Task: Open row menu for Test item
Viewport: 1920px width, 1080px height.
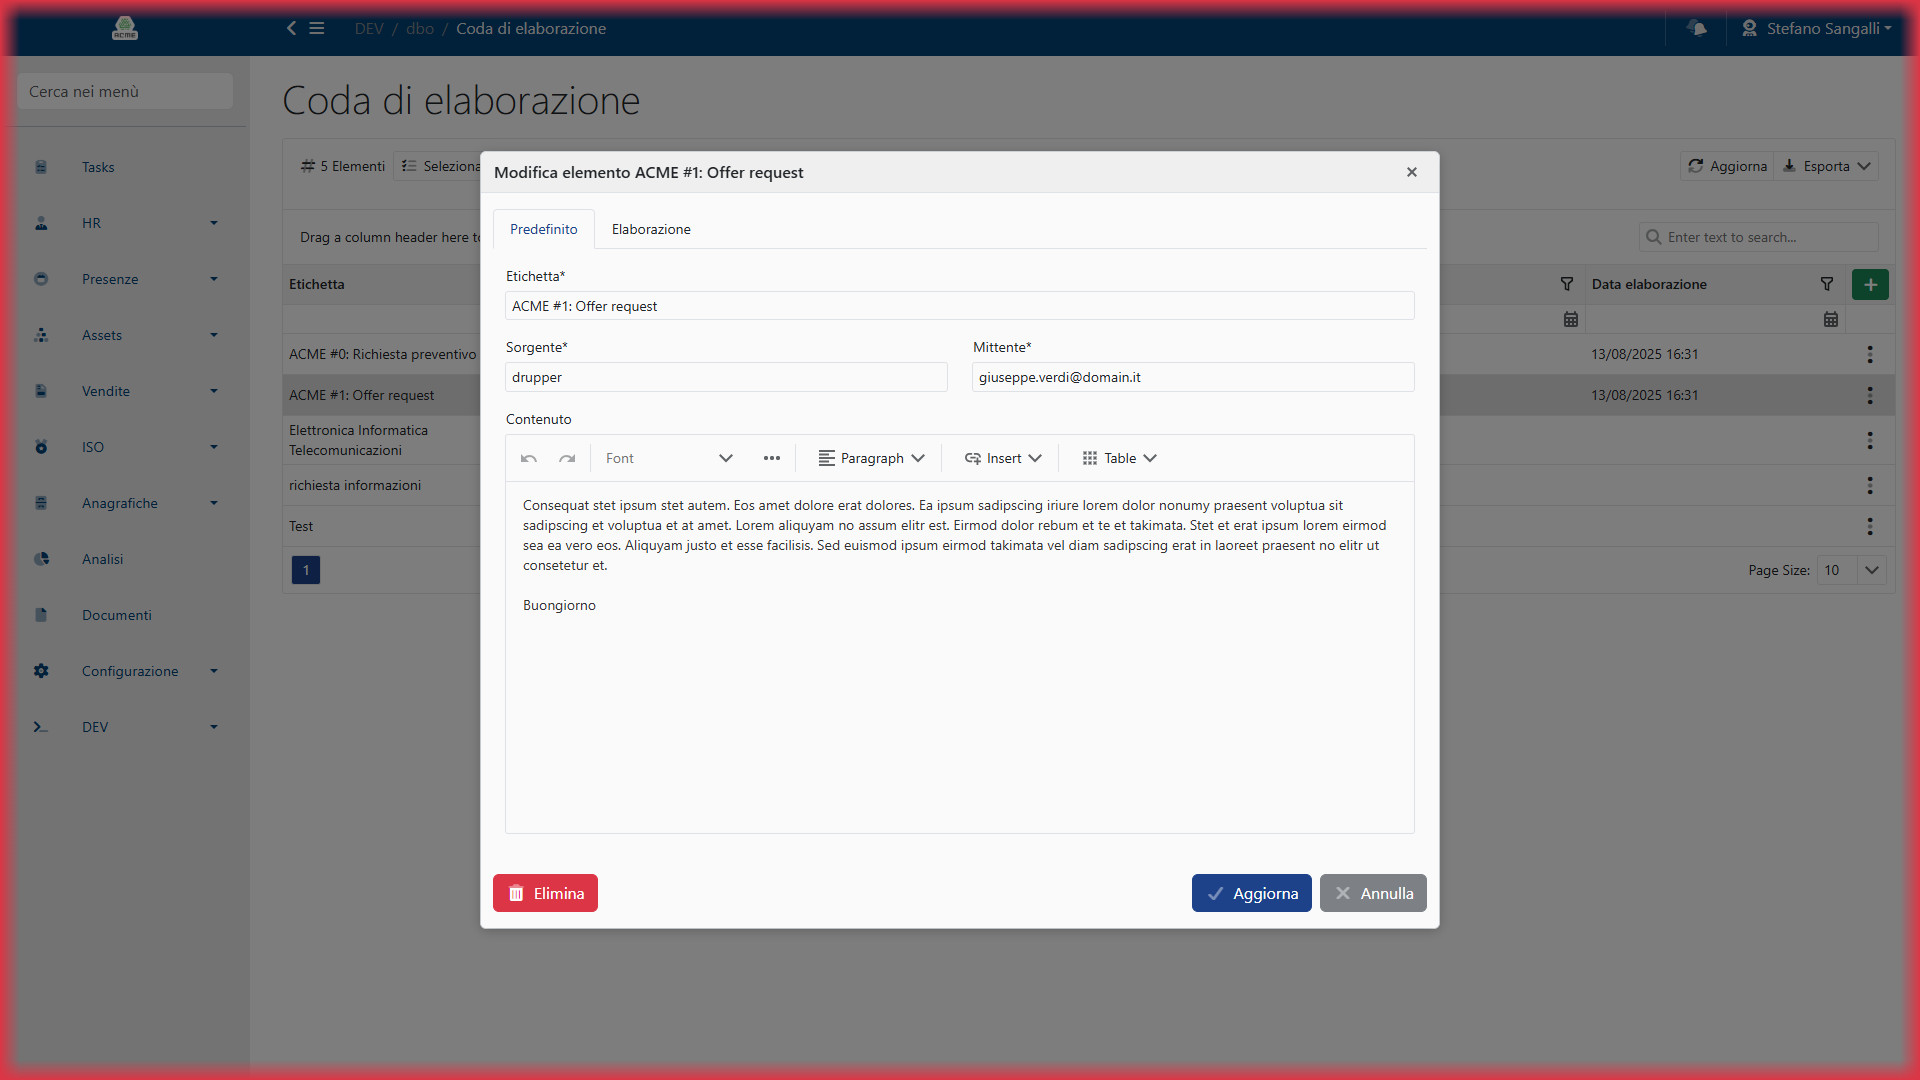Action: (1869, 526)
